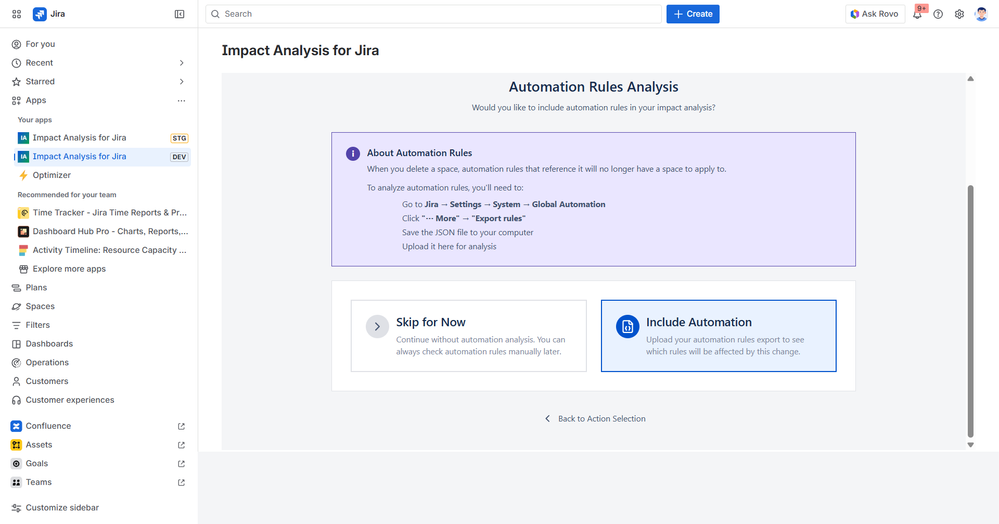Open notifications bell icon
The image size is (999, 524).
click(x=917, y=14)
